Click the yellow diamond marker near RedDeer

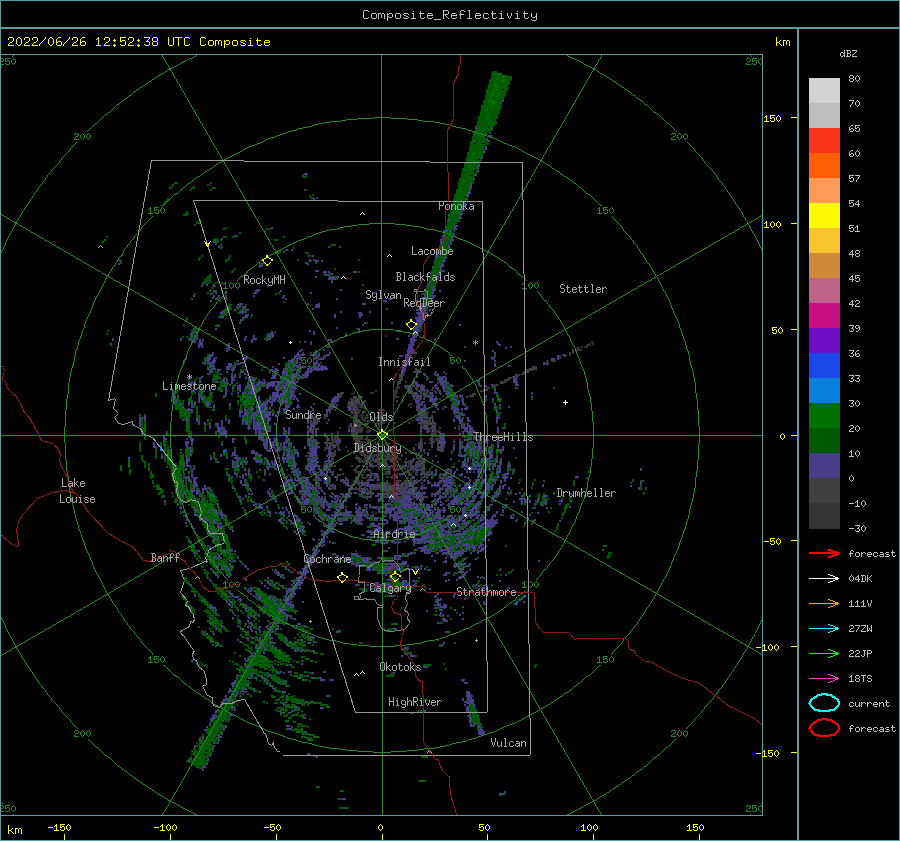tap(411, 324)
